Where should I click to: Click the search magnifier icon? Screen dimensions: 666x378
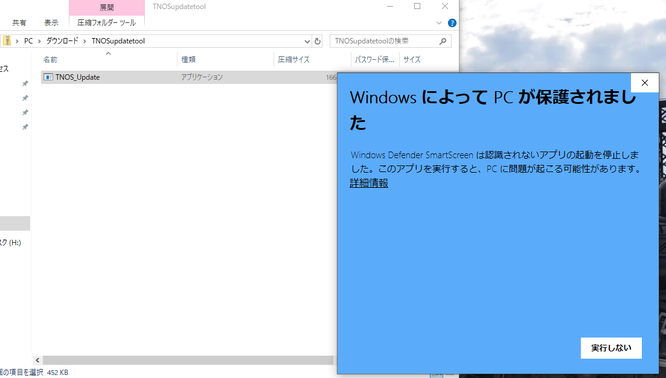pos(443,41)
